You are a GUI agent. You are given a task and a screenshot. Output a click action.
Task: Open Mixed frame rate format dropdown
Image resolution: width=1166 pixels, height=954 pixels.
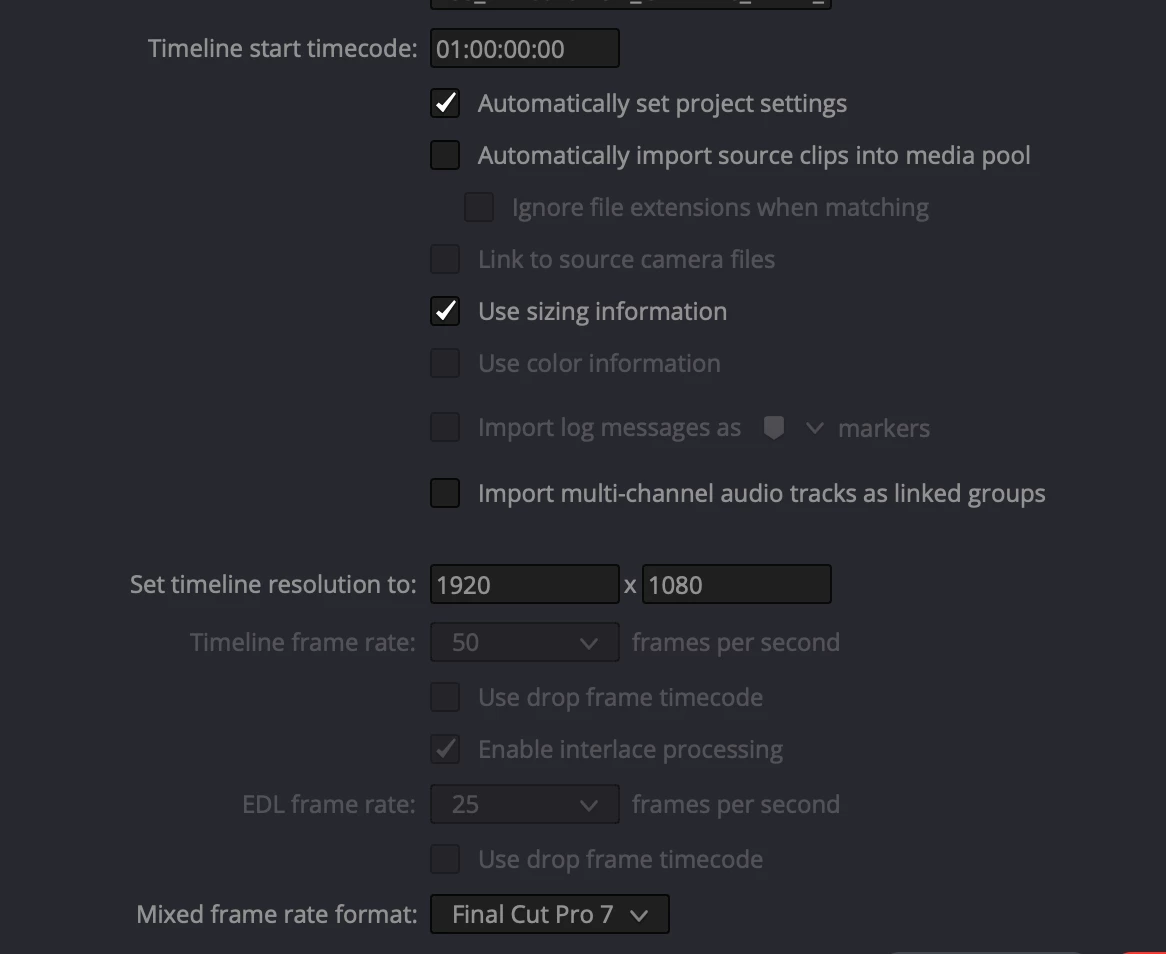(549, 914)
